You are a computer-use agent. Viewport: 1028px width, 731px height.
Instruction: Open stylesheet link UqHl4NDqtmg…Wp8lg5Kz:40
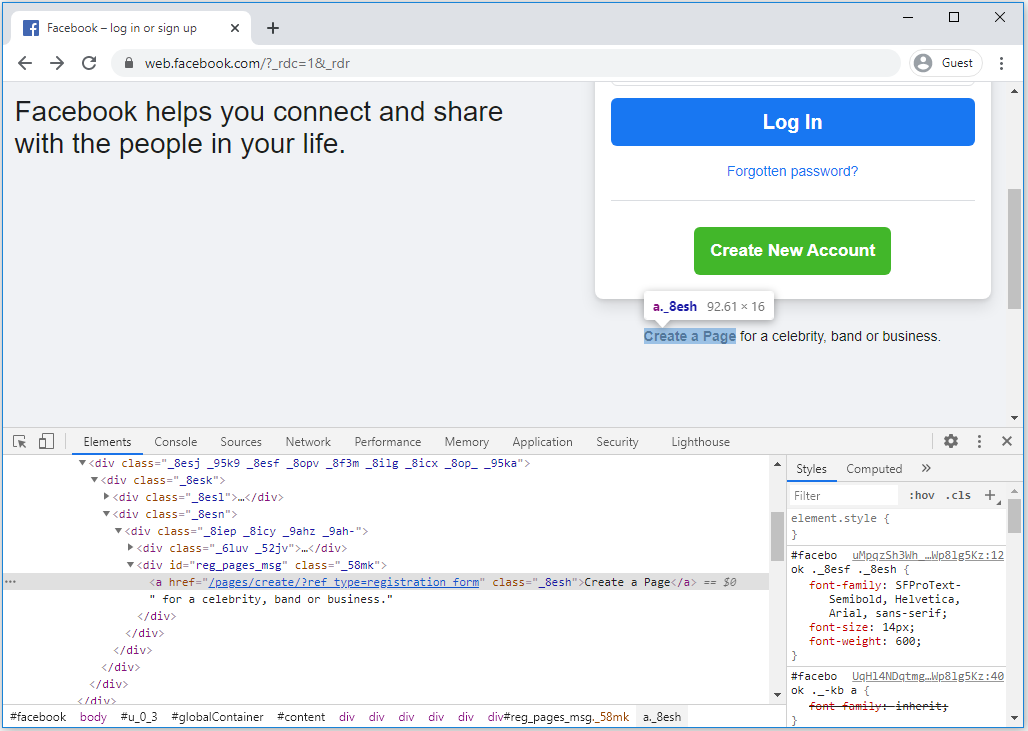[928, 676]
